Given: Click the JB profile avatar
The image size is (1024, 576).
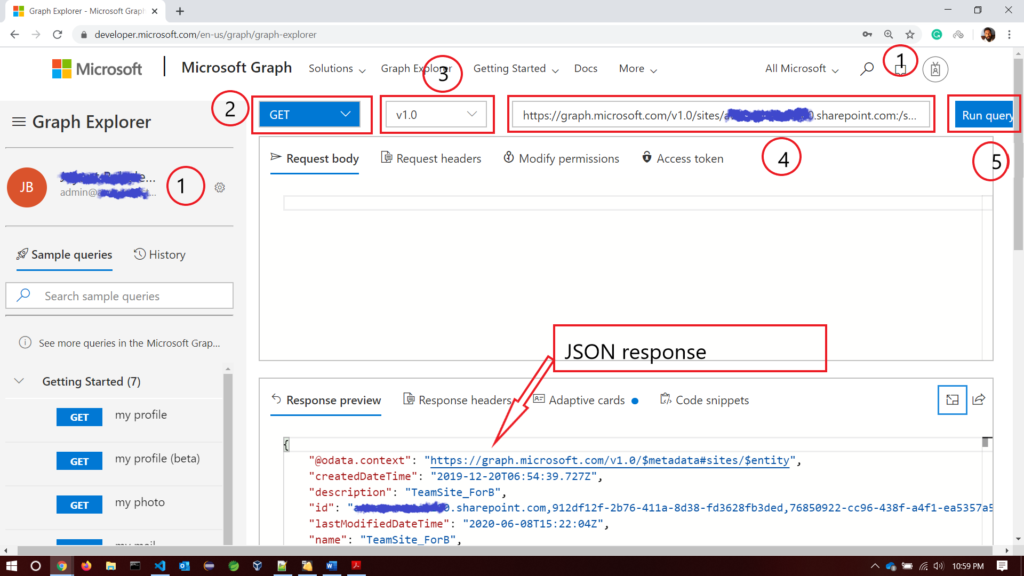Looking at the screenshot, I should tap(27, 187).
